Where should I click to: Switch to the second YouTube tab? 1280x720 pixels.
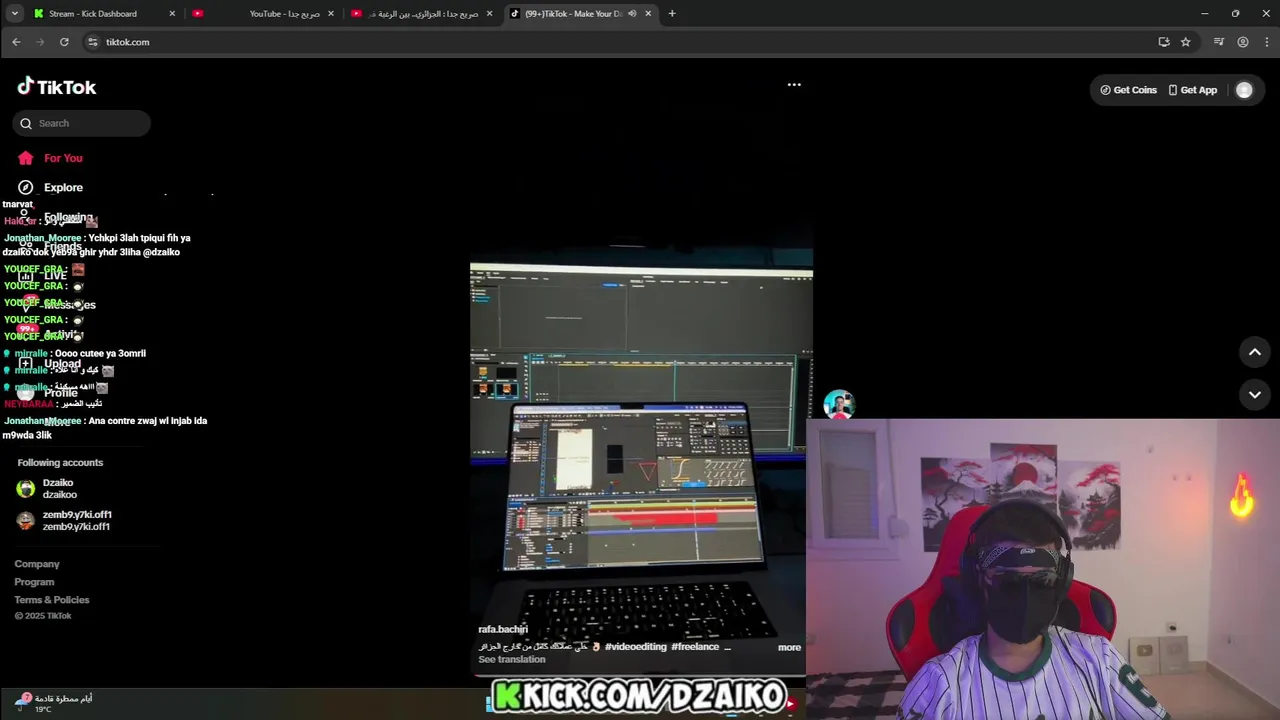(421, 14)
